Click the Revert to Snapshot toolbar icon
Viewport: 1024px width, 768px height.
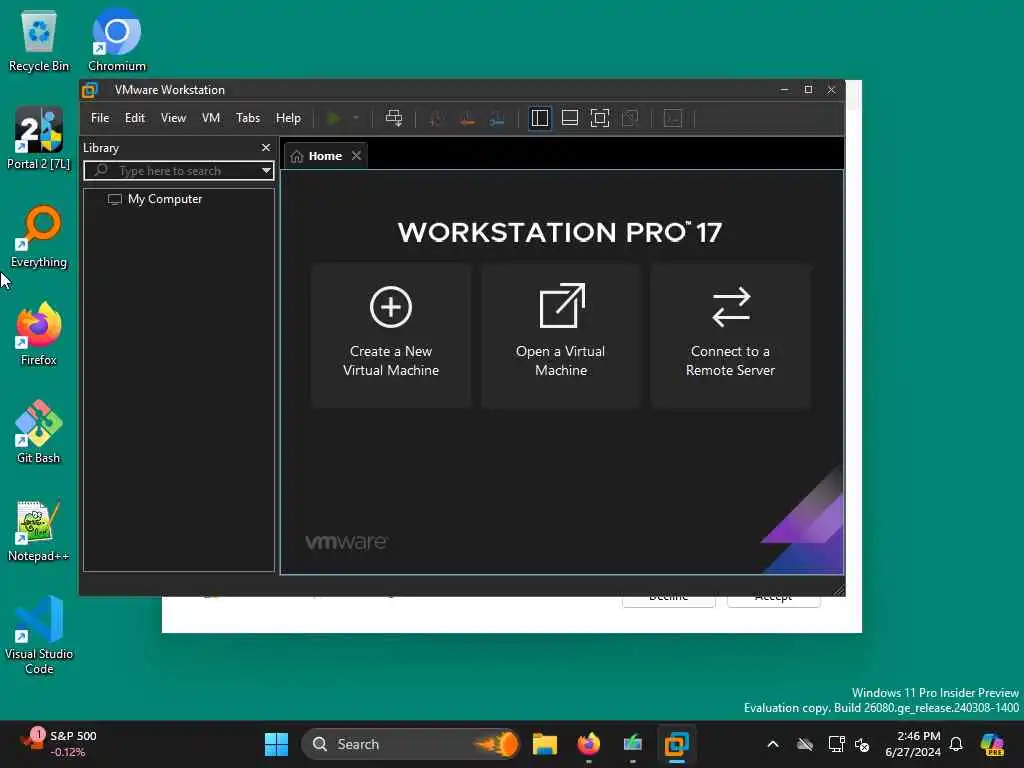466,118
